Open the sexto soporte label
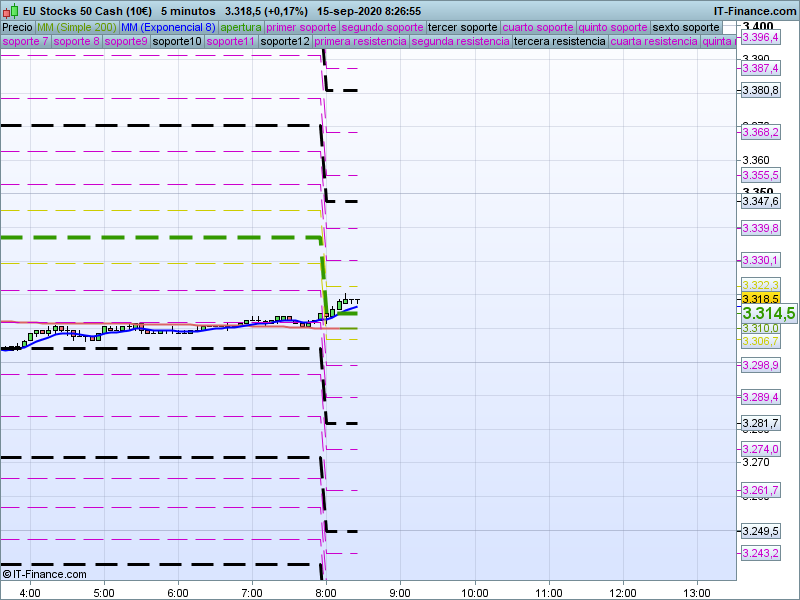The width and height of the screenshot is (800, 600). click(685, 27)
